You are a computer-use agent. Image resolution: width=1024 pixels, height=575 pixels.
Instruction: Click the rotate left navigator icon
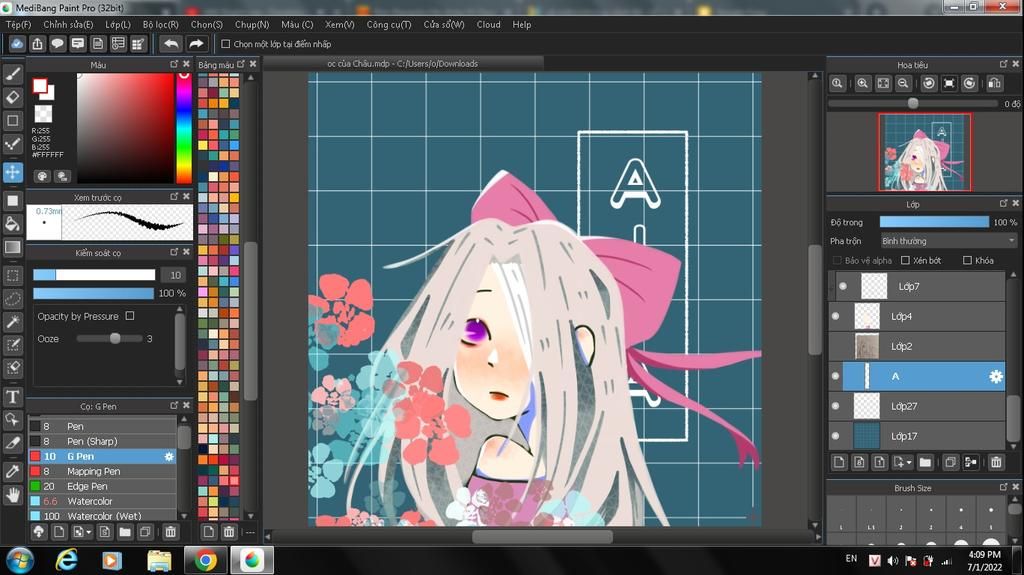[x=929, y=84]
